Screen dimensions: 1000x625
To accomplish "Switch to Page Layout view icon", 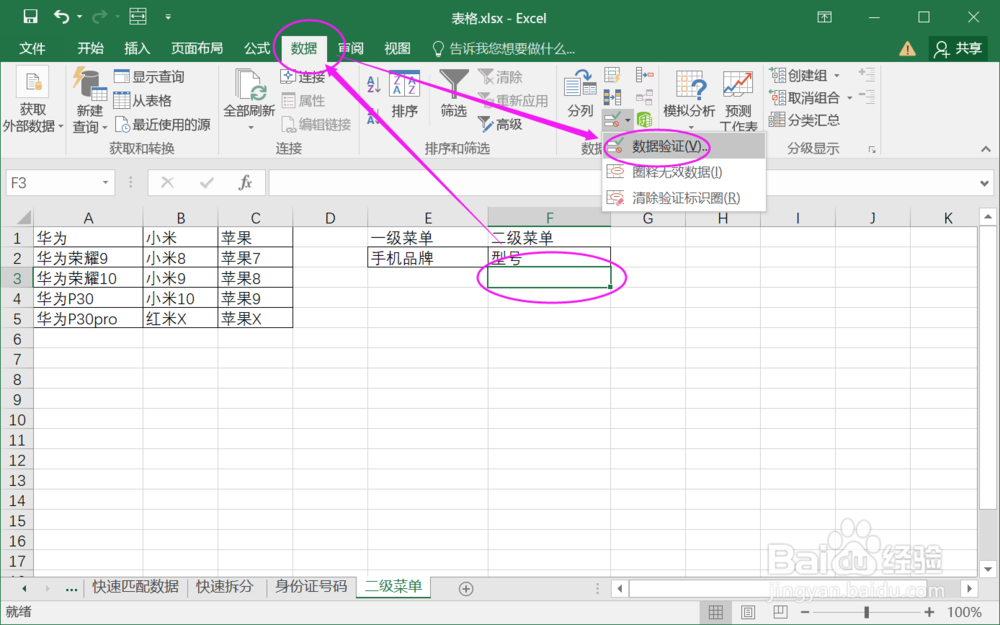I will pyautogui.click(x=748, y=613).
